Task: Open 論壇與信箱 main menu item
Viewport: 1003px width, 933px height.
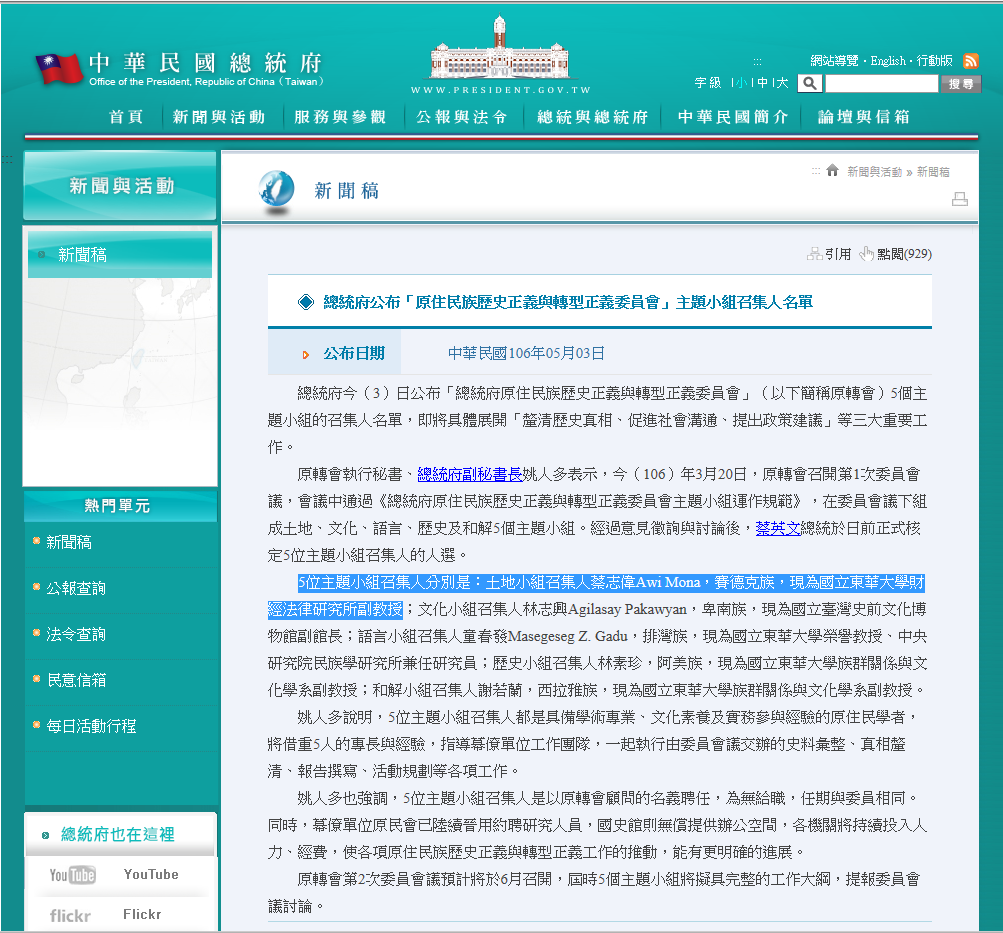Action: (x=864, y=117)
